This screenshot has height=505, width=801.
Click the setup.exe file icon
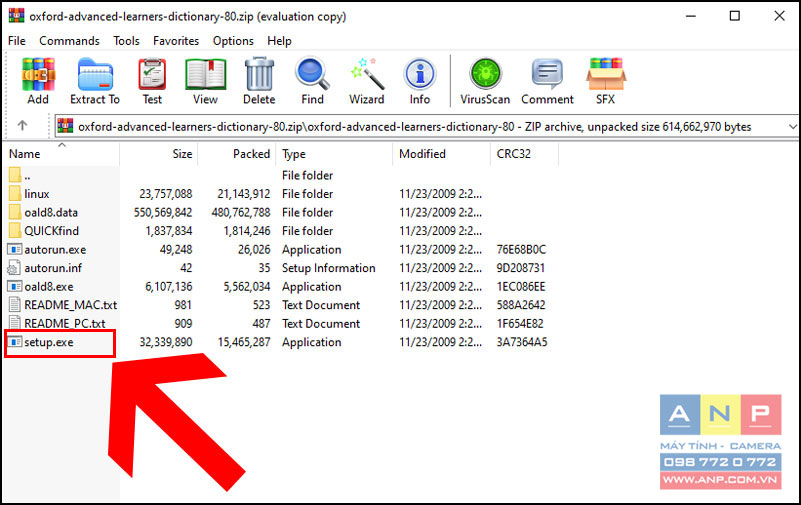pos(14,342)
